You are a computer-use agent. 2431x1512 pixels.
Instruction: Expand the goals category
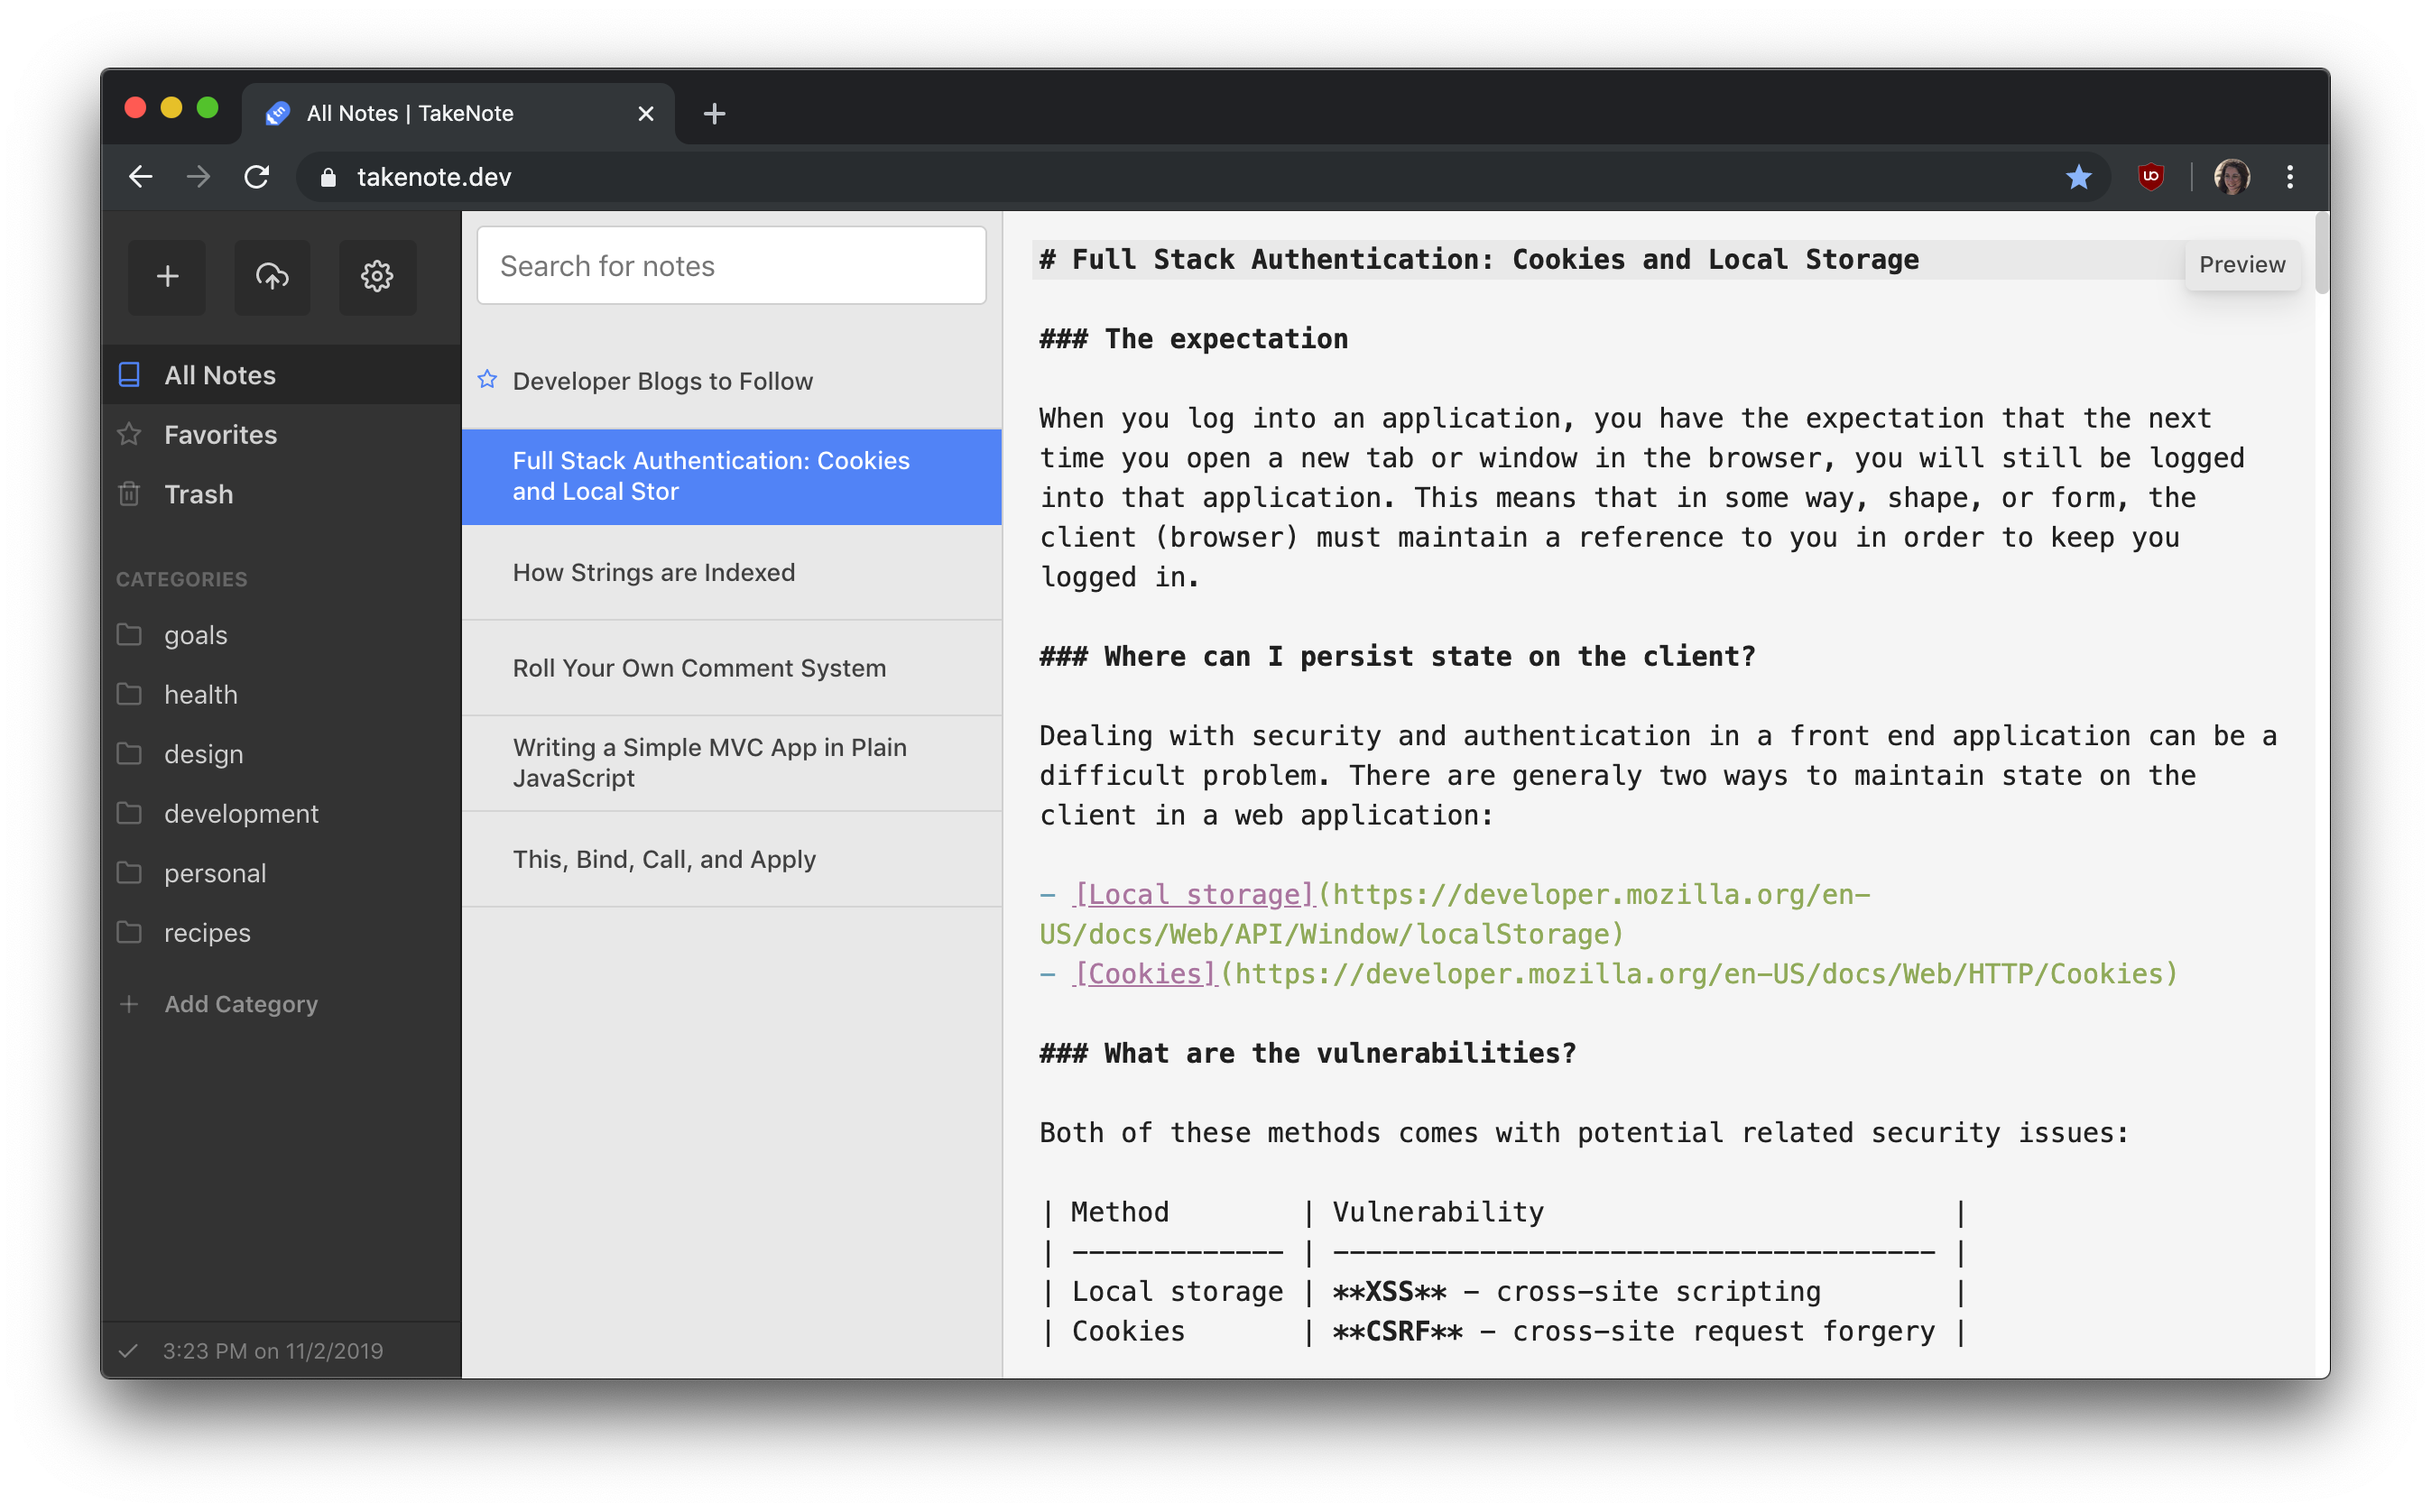point(197,632)
